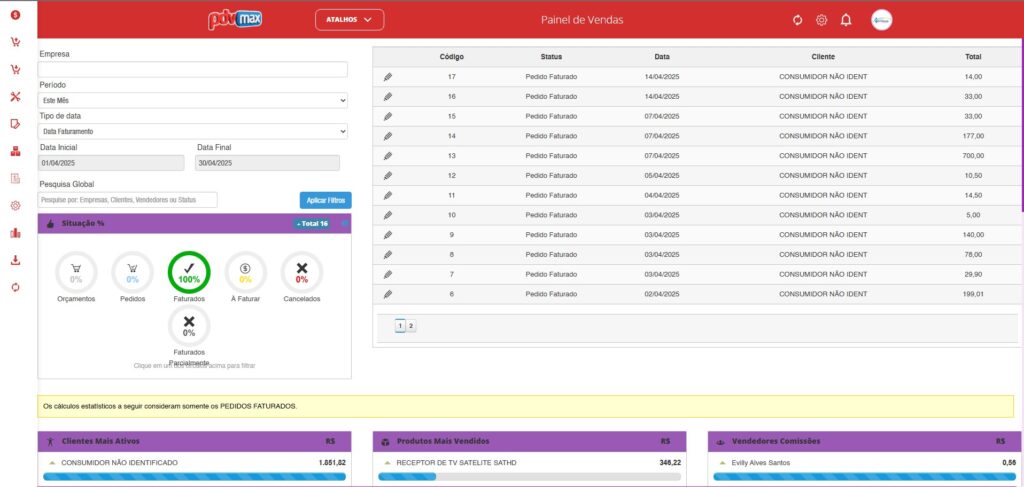
Task: Open the Período dropdown
Action: [x=193, y=100]
